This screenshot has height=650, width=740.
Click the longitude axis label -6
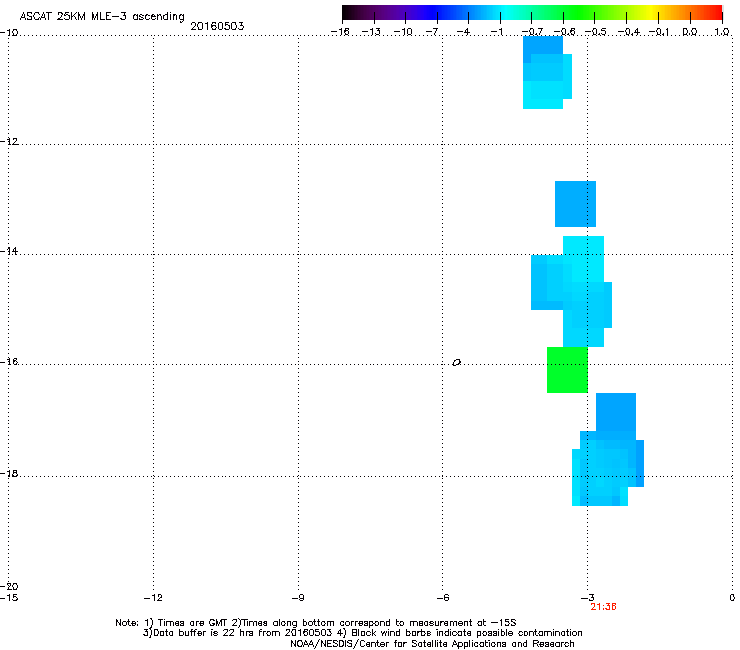tap(442, 598)
